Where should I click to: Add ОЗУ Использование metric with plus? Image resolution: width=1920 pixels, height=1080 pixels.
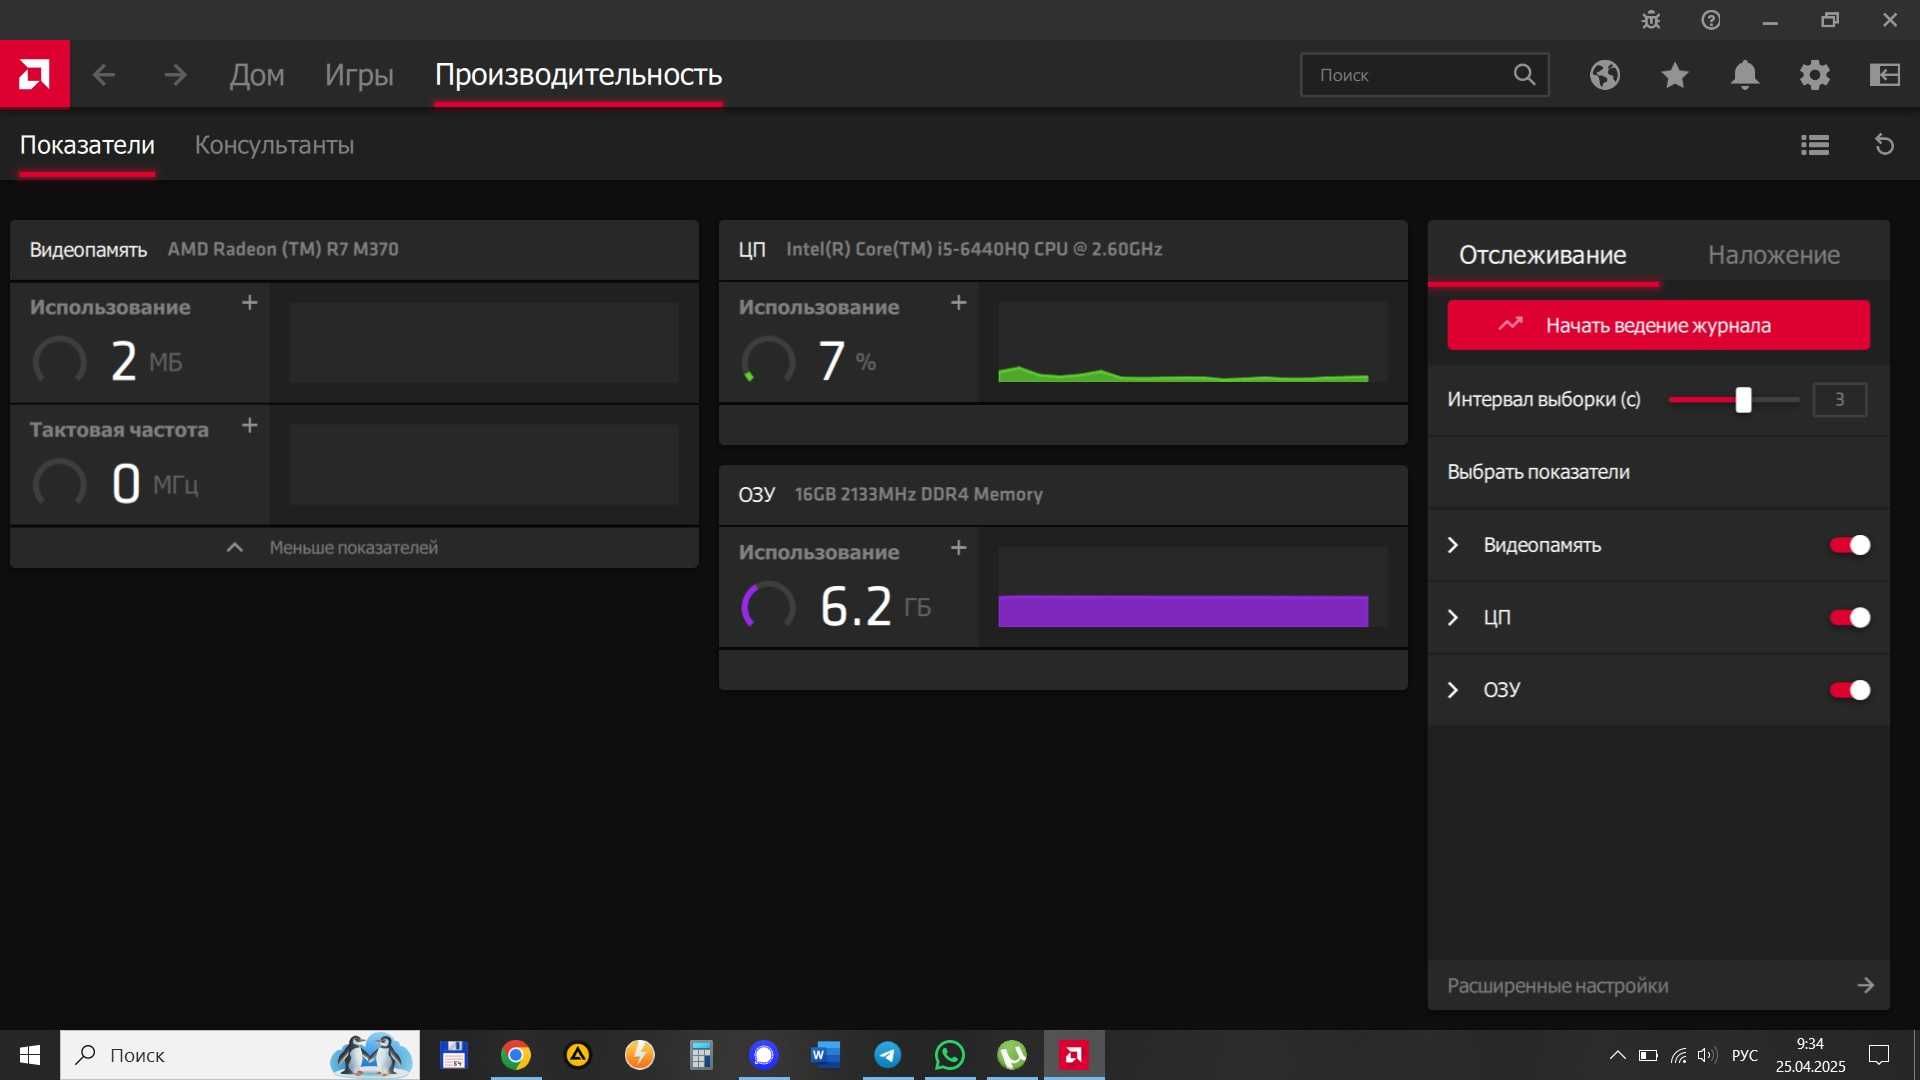point(958,547)
